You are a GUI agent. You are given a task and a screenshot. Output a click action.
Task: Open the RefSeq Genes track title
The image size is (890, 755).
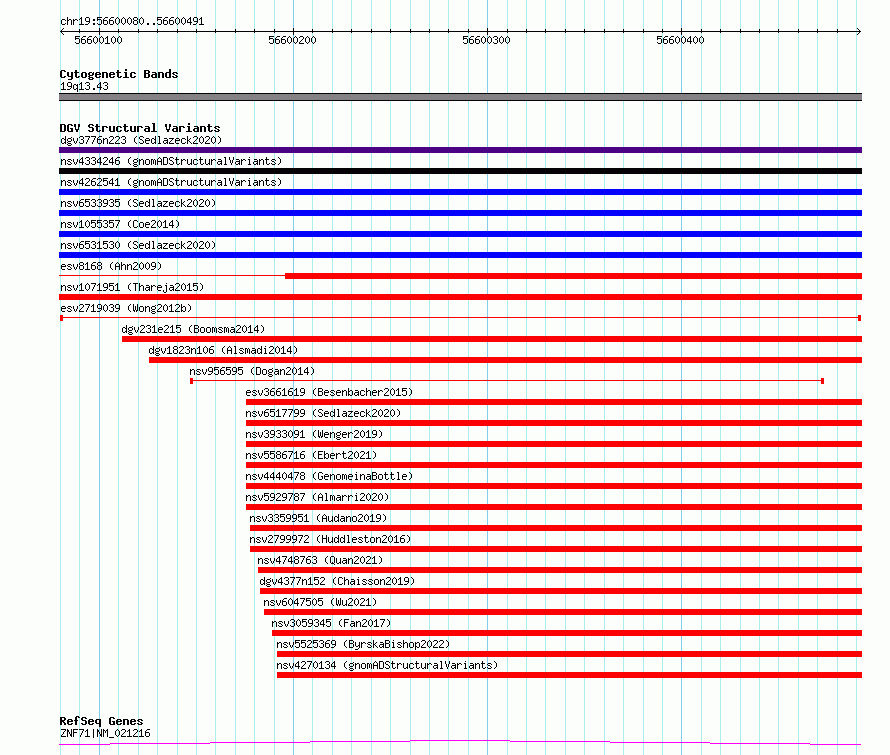pos(102,721)
